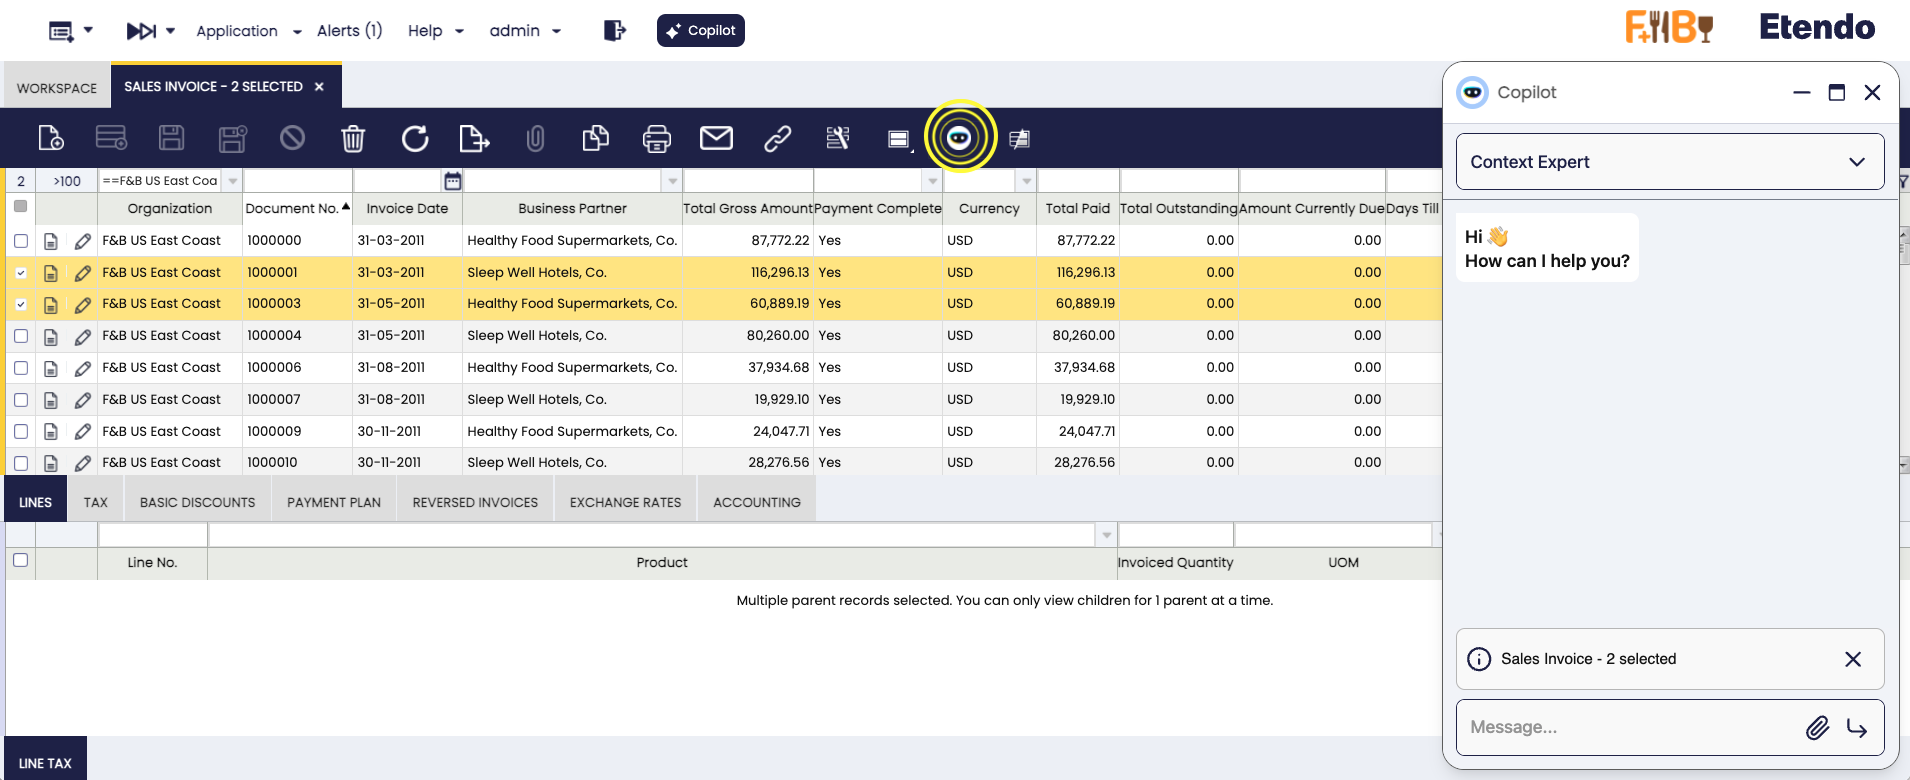The image size is (1910, 780).
Task: Open the Line Tax tab button
Action: click(45, 762)
